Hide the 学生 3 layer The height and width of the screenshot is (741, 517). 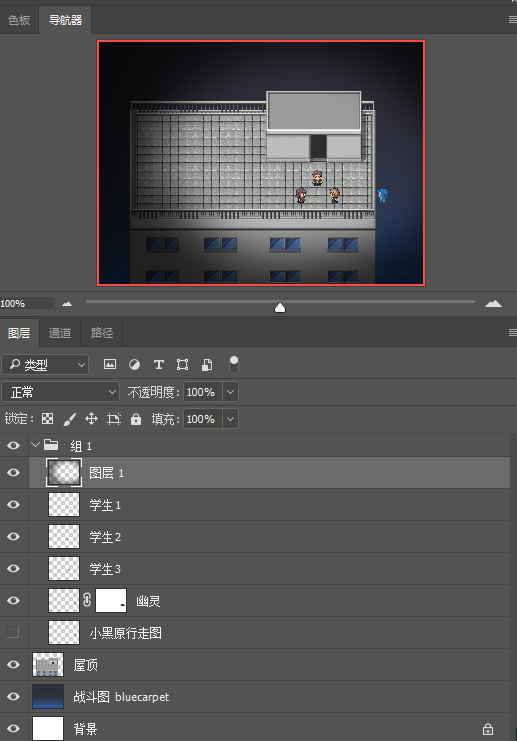pos(14,568)
